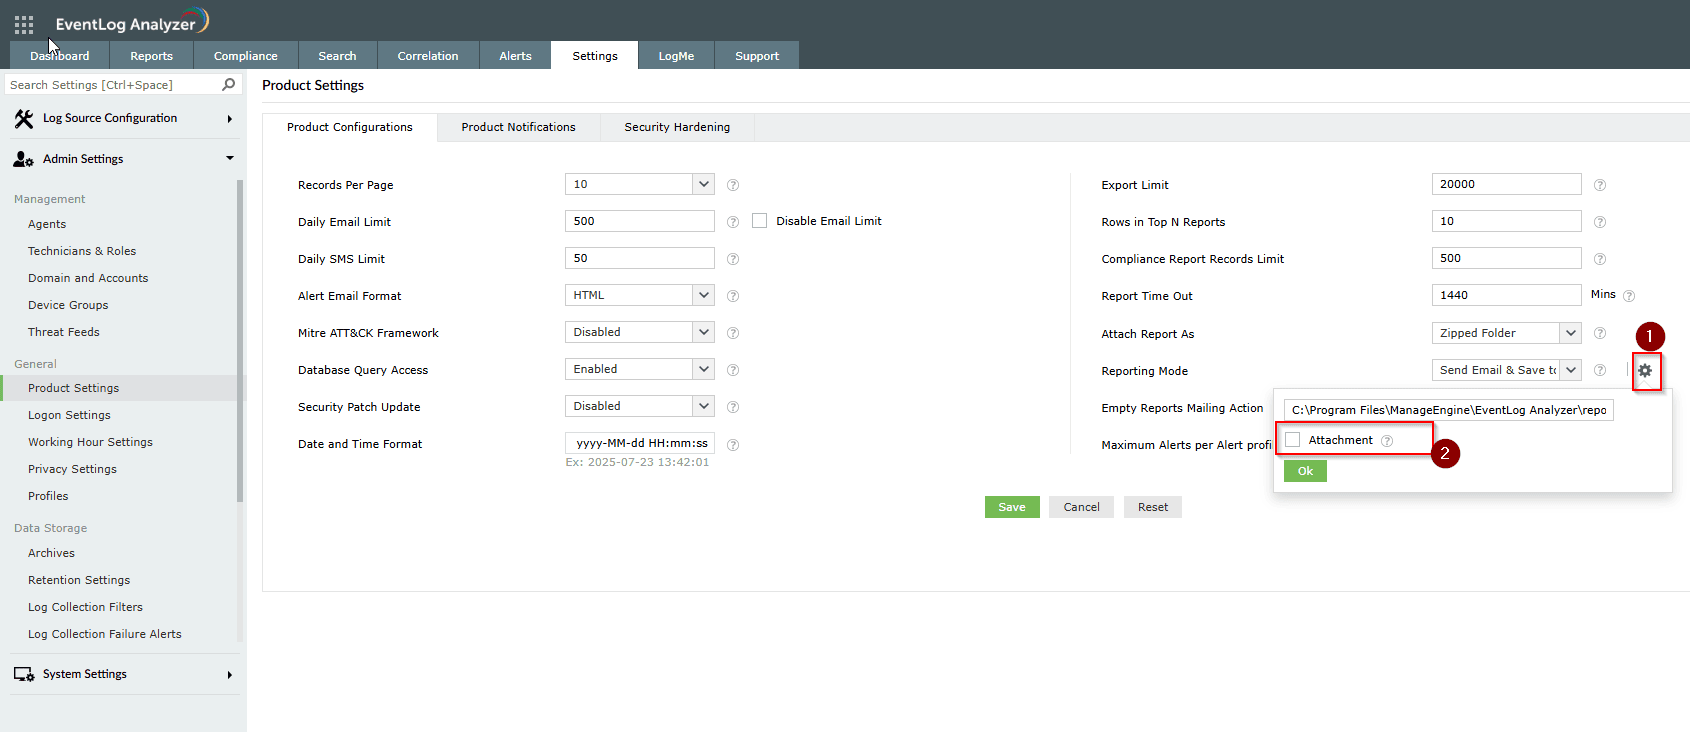Show help for Daily Email Limit
Viewport: 1690px width, 732px height.
[733, 222]
